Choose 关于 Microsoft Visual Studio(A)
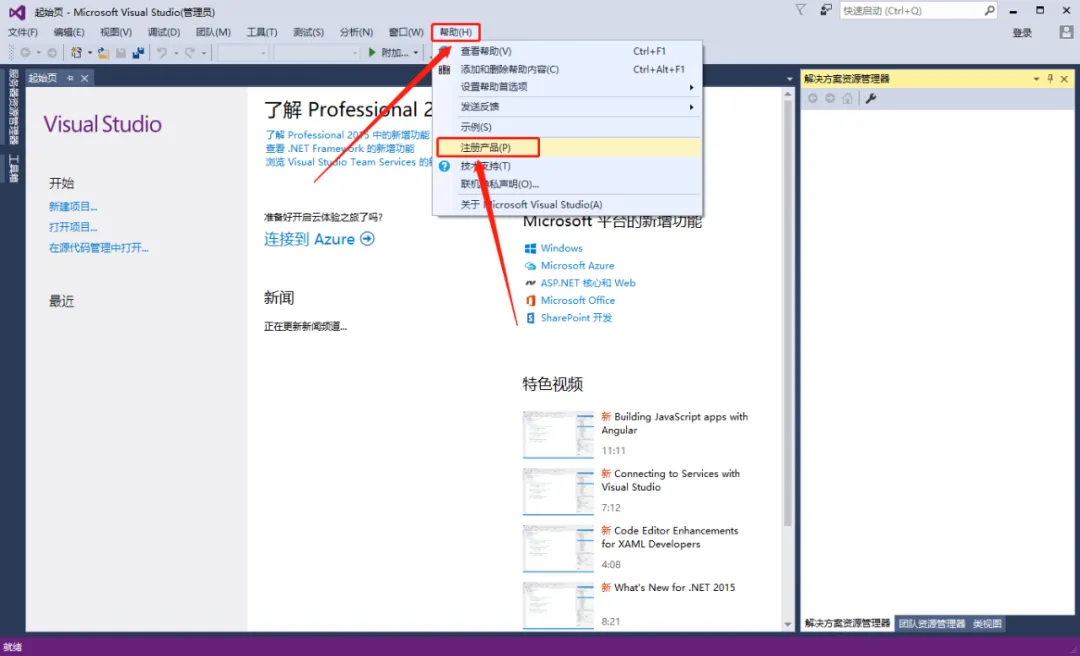This screenshot has height=656, width=1080. tap(568, 205)
